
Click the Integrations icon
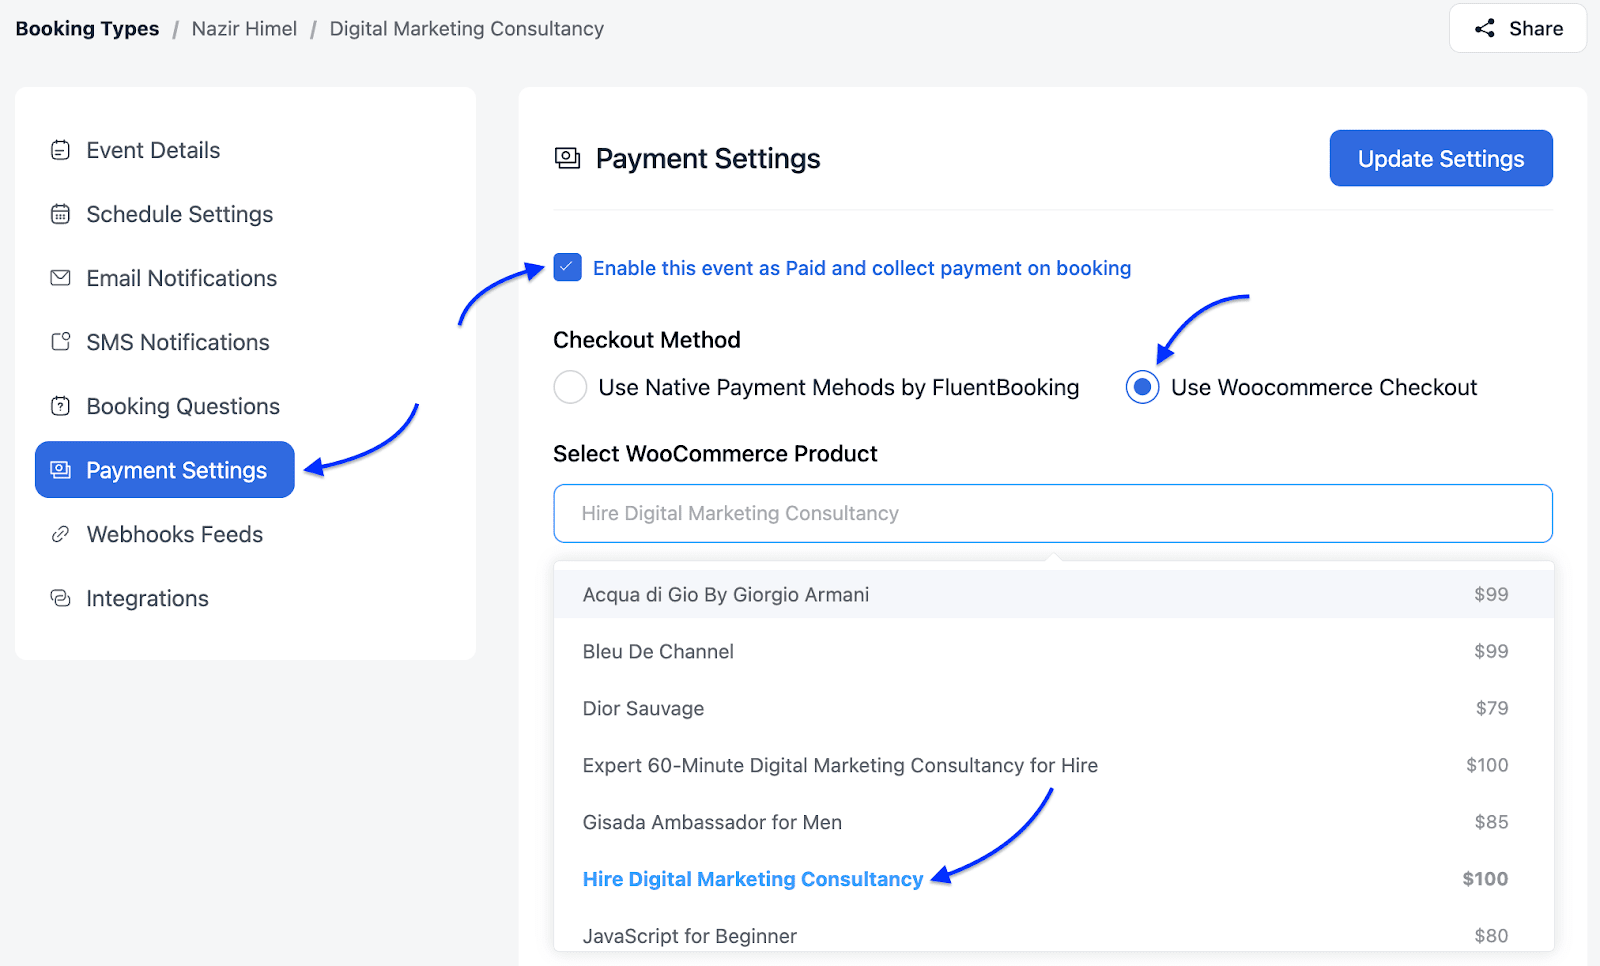point(60,598)
